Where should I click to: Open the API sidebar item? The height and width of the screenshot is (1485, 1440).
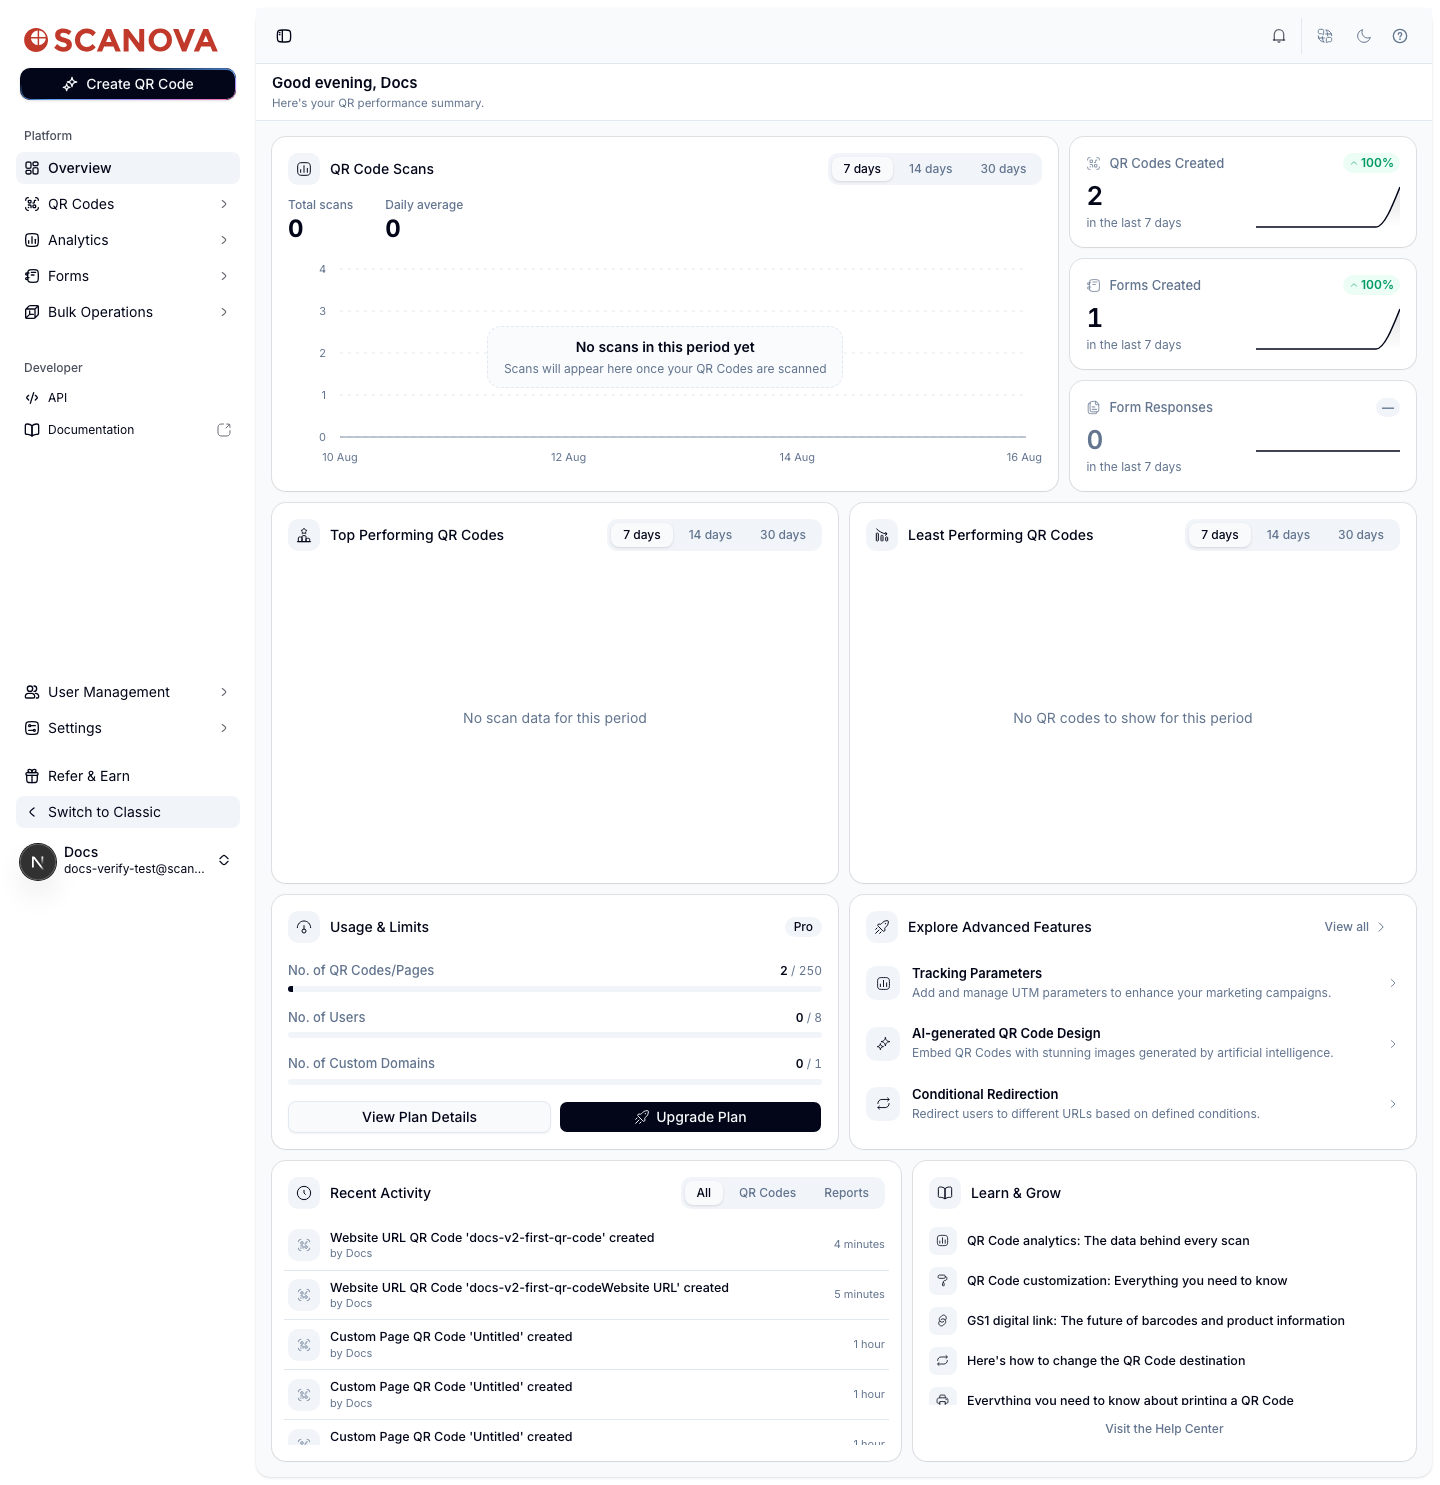pyautogui.click(x=128, y=398)
